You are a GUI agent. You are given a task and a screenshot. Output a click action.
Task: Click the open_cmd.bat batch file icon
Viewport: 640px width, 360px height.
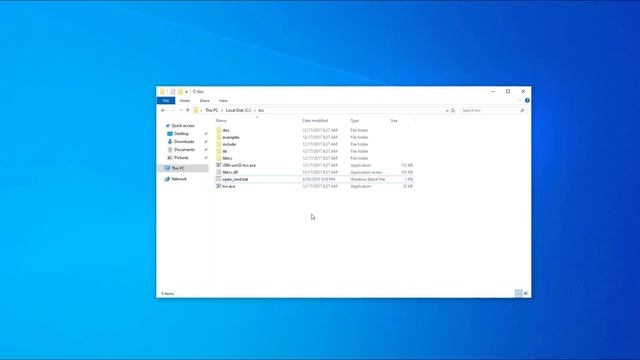point(219,179)
